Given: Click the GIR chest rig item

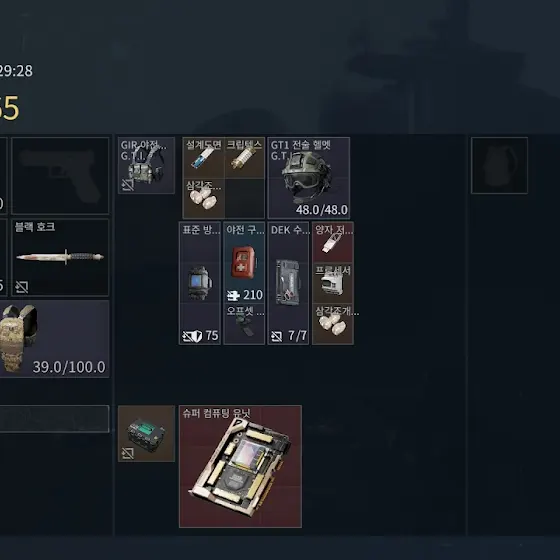Looking at the screenshot, I should [146, 165].
